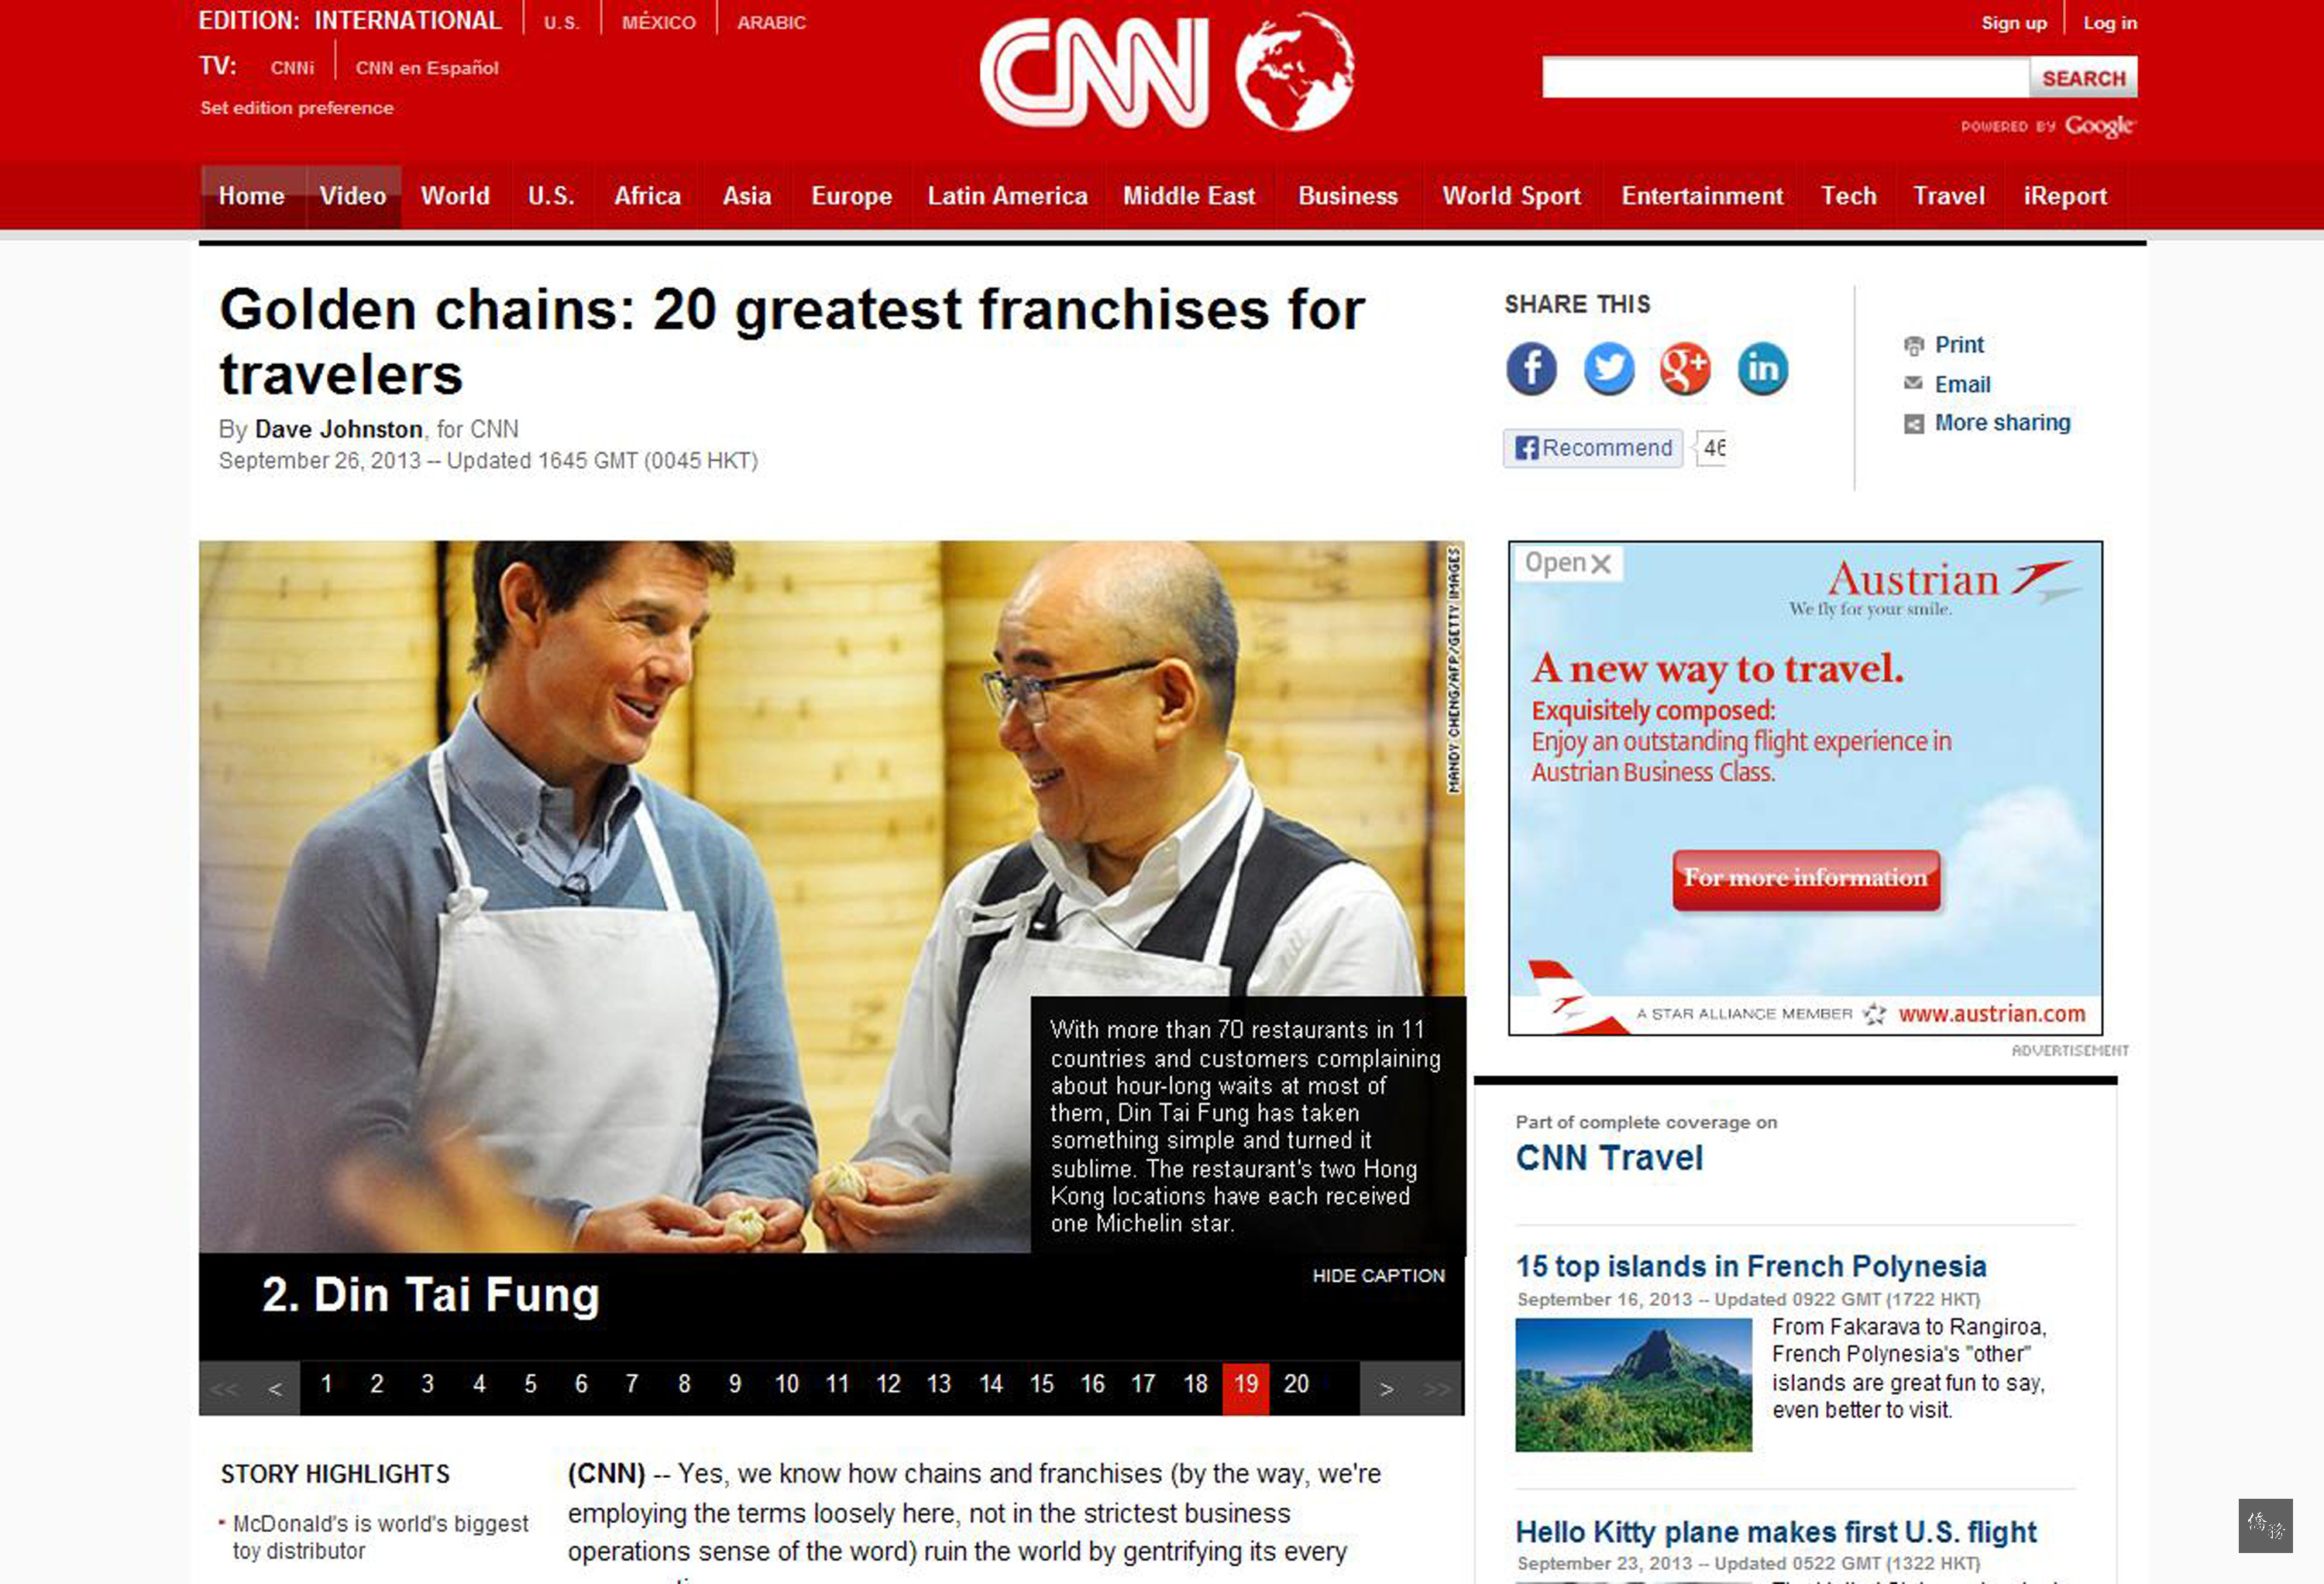Open the Email article option

click(x=1947, y=384)
